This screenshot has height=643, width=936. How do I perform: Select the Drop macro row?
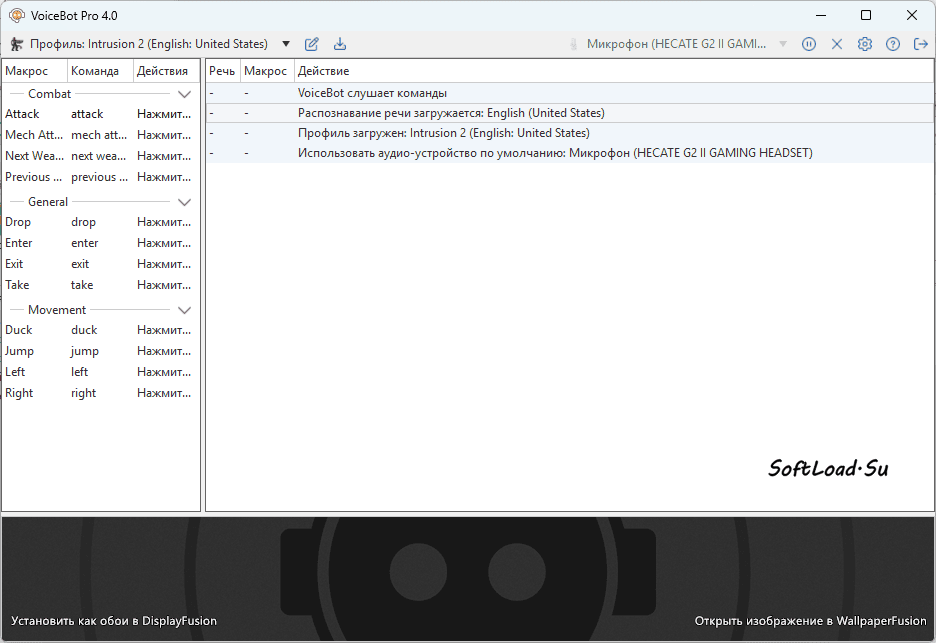tap(101, 222)
